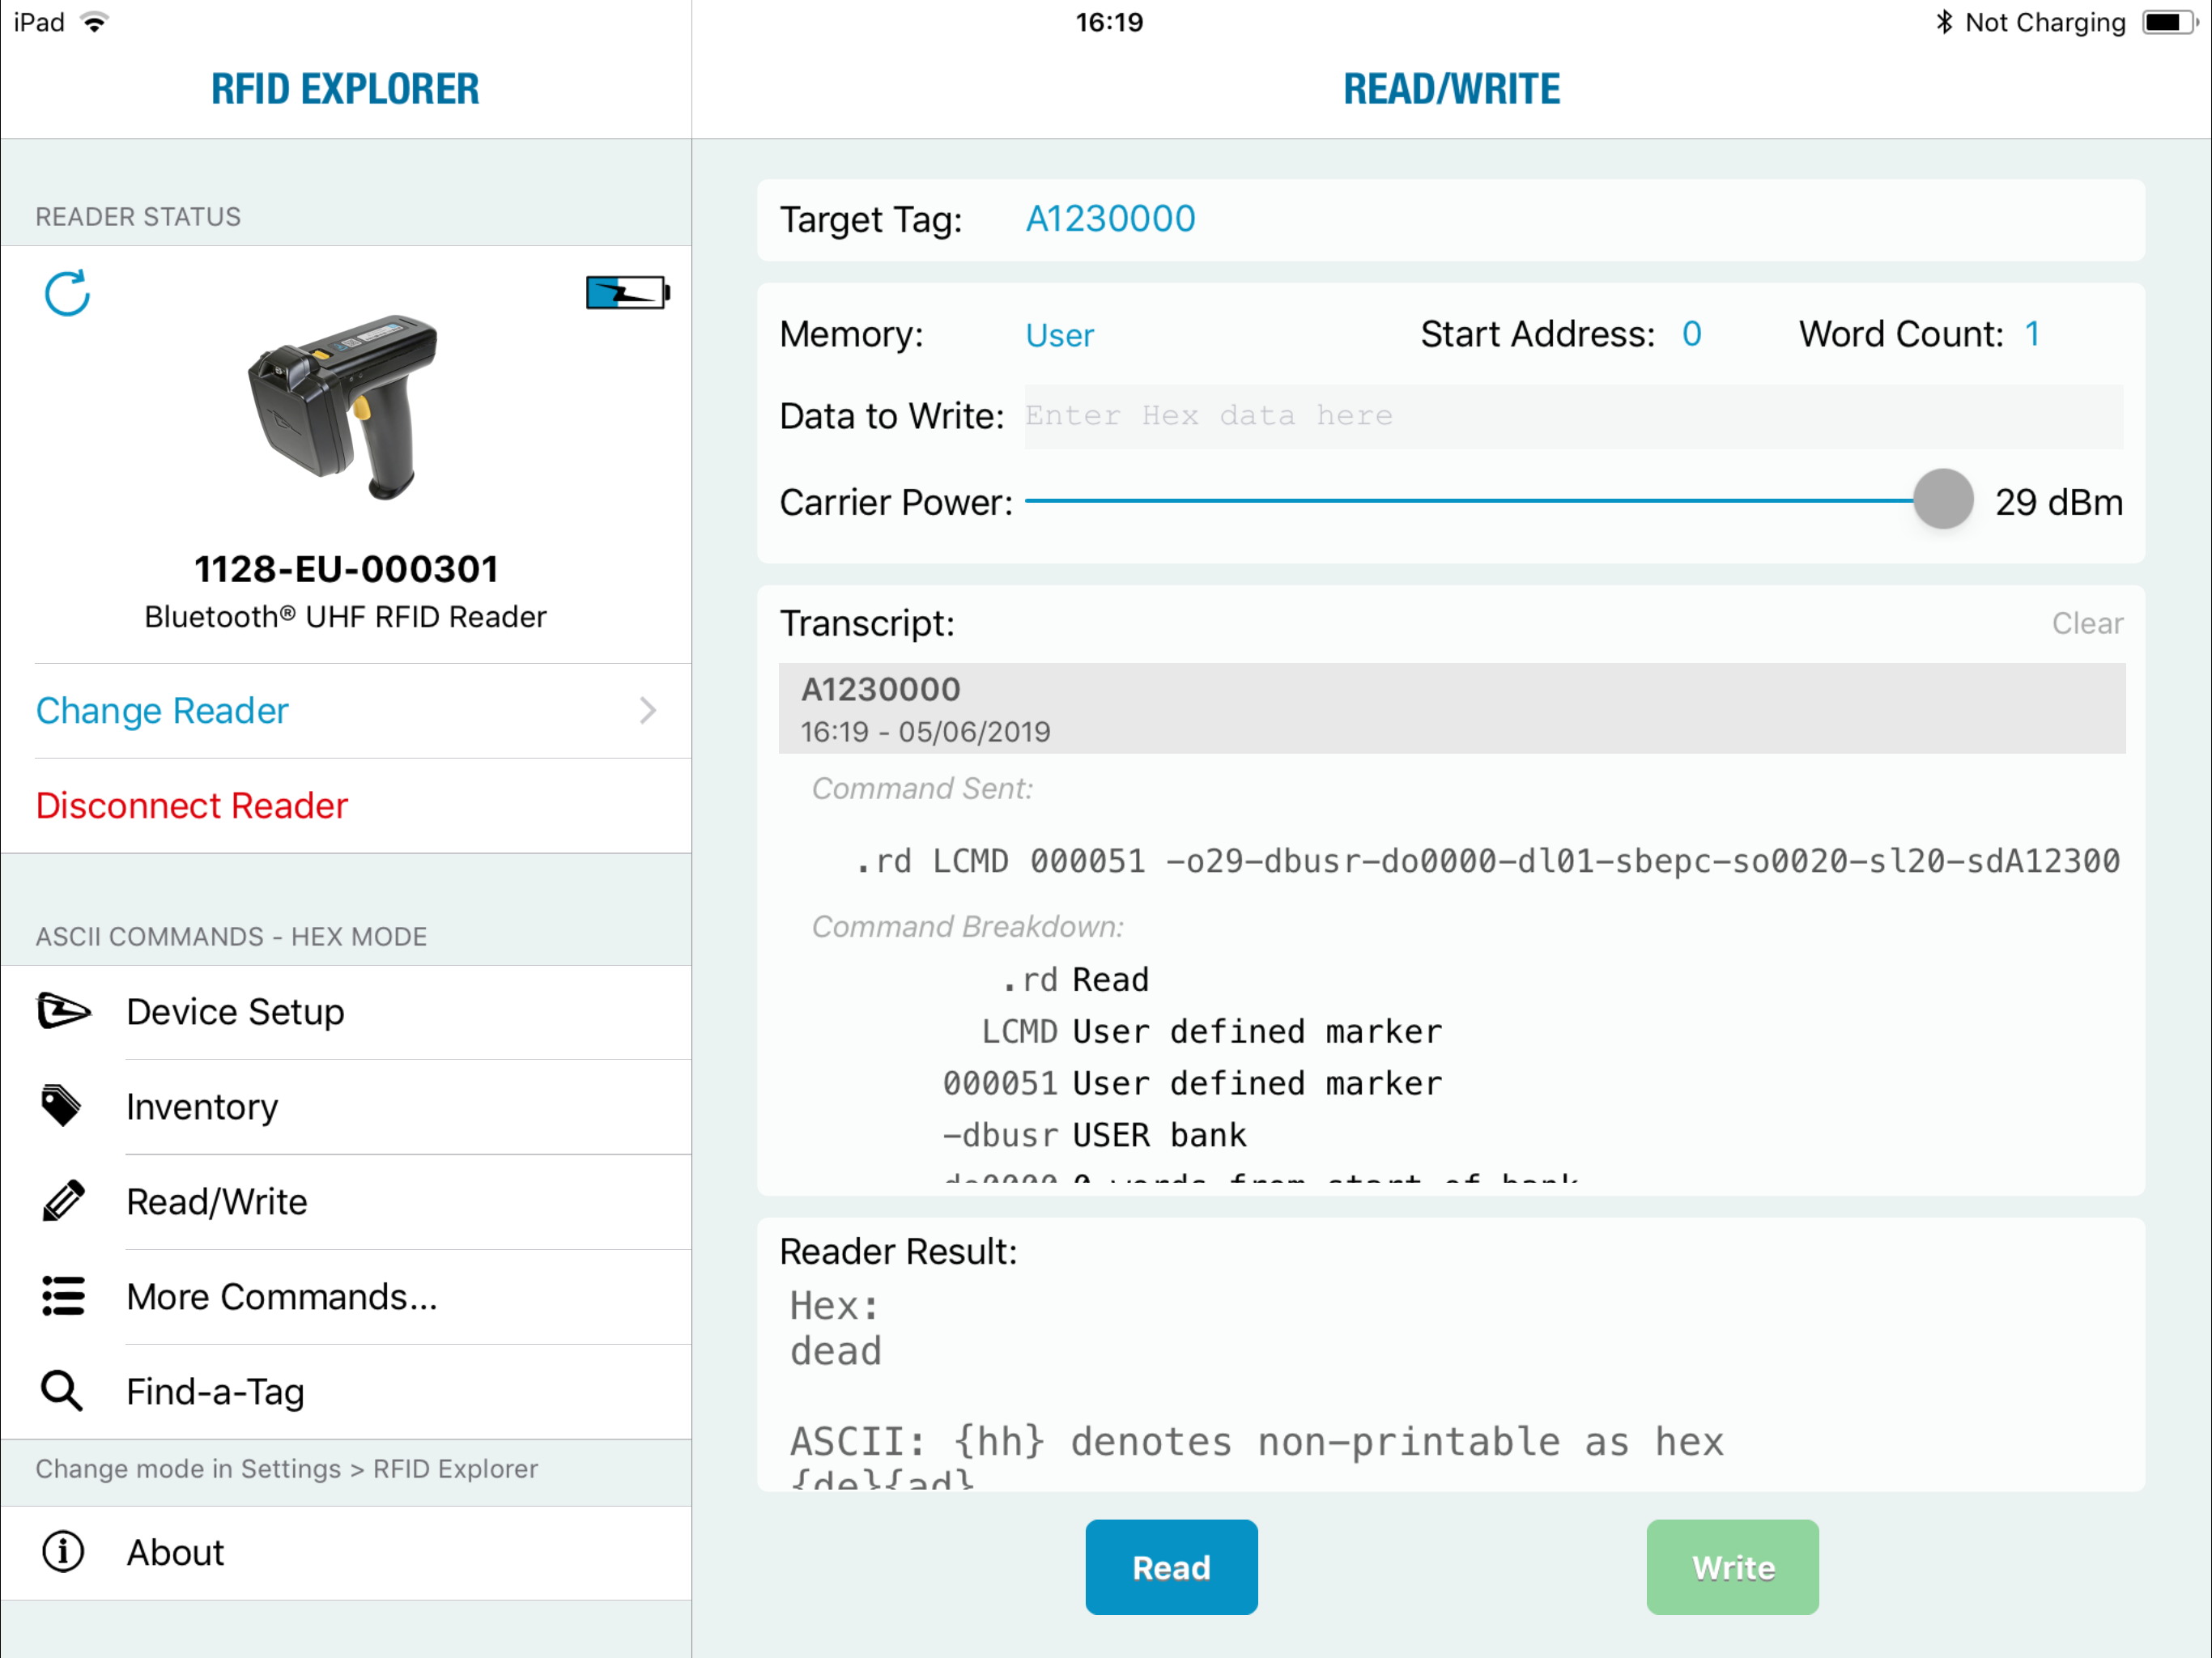Tap the Wi-Fi status bar icon
Viewport: 2212px width, 1658px height.
click(x=95, y=22)
